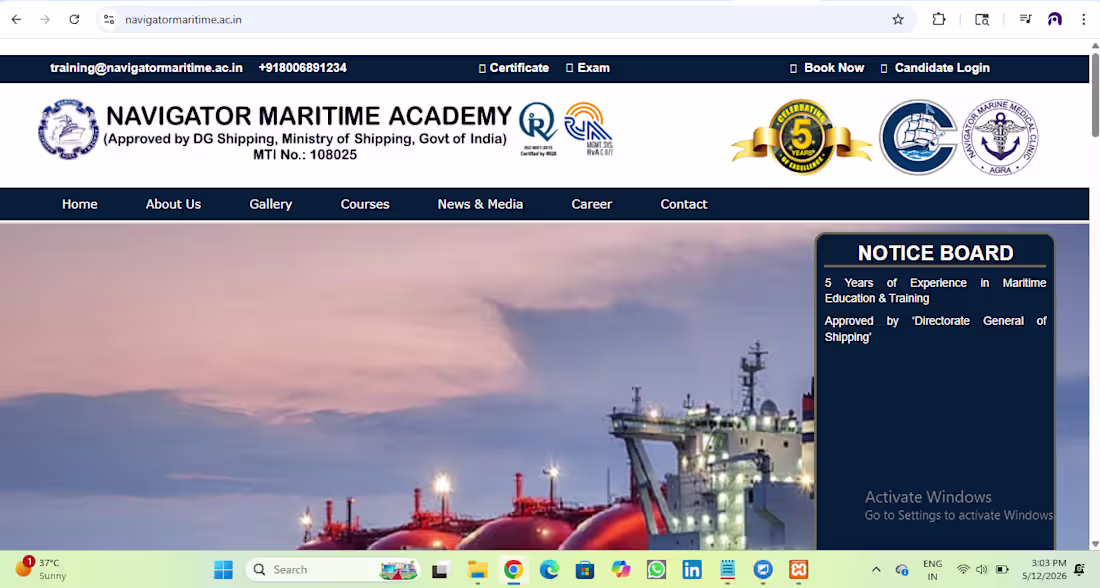Click the tab search icon beside extensions

point(982,20)
